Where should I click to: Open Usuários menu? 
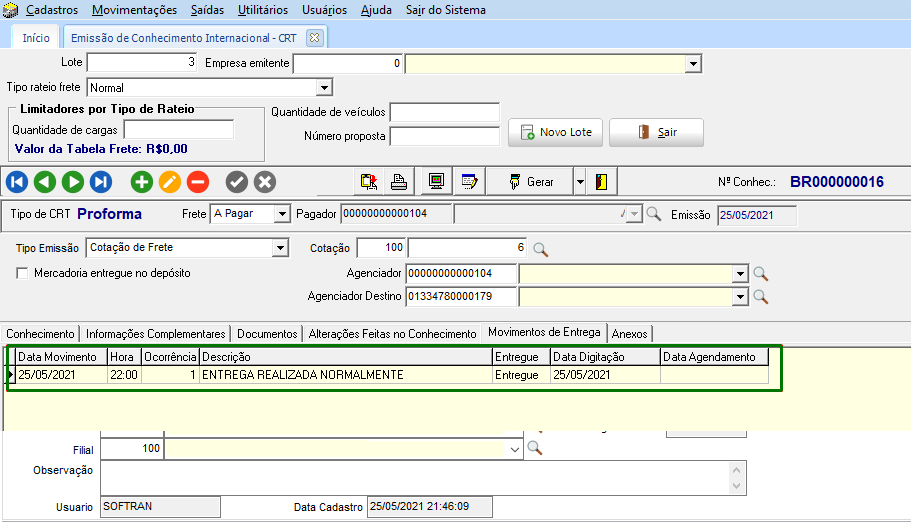[x=324, y=10]
